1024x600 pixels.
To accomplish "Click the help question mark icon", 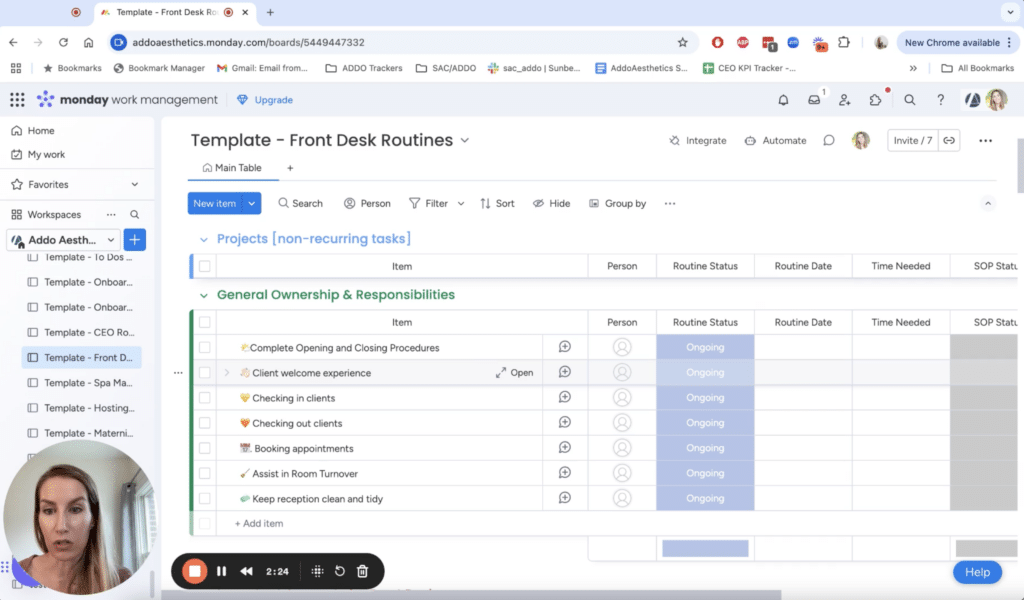I will pyautogui.click(x=940, y=100).
